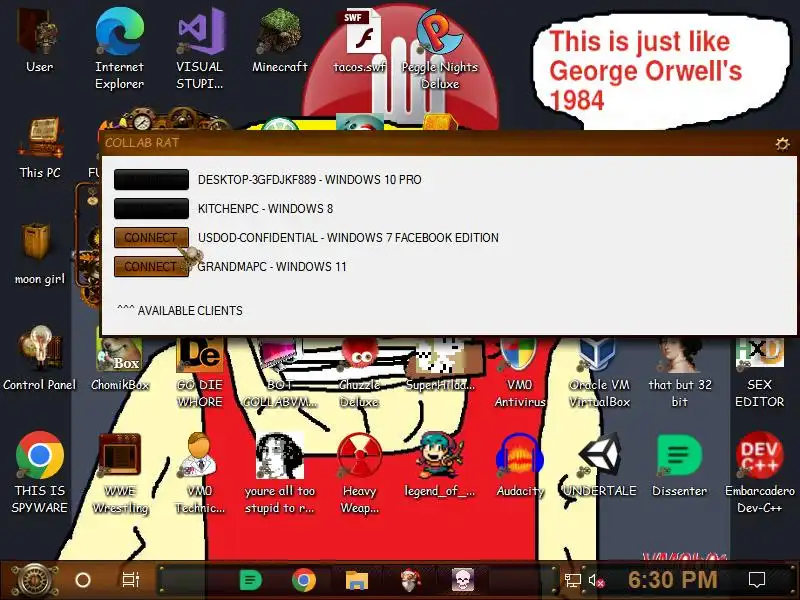
Task: Click muted volume icon in tray
Action: click(596, 580)
